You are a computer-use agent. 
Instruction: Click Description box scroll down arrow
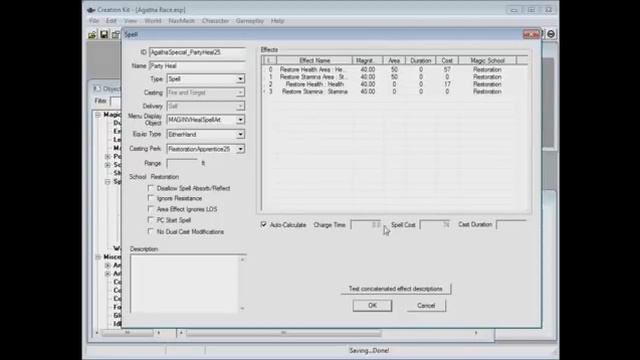(x=242, y=309)
